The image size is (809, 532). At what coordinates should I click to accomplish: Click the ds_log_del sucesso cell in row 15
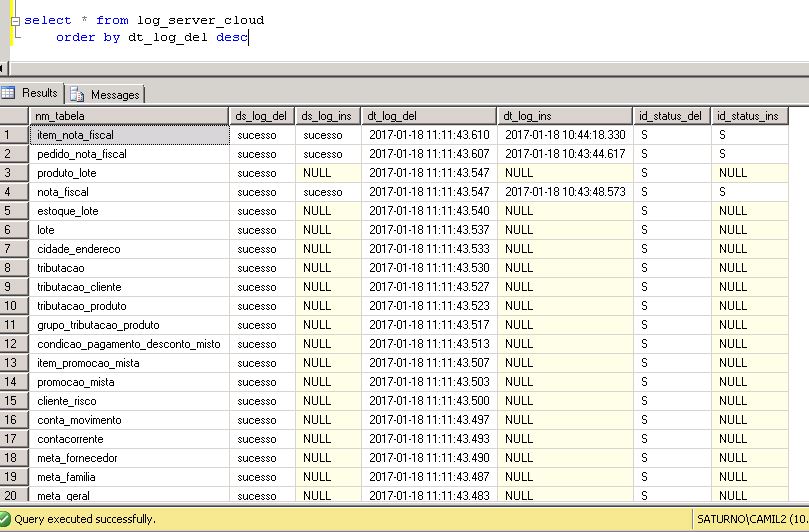coord(262,401)
